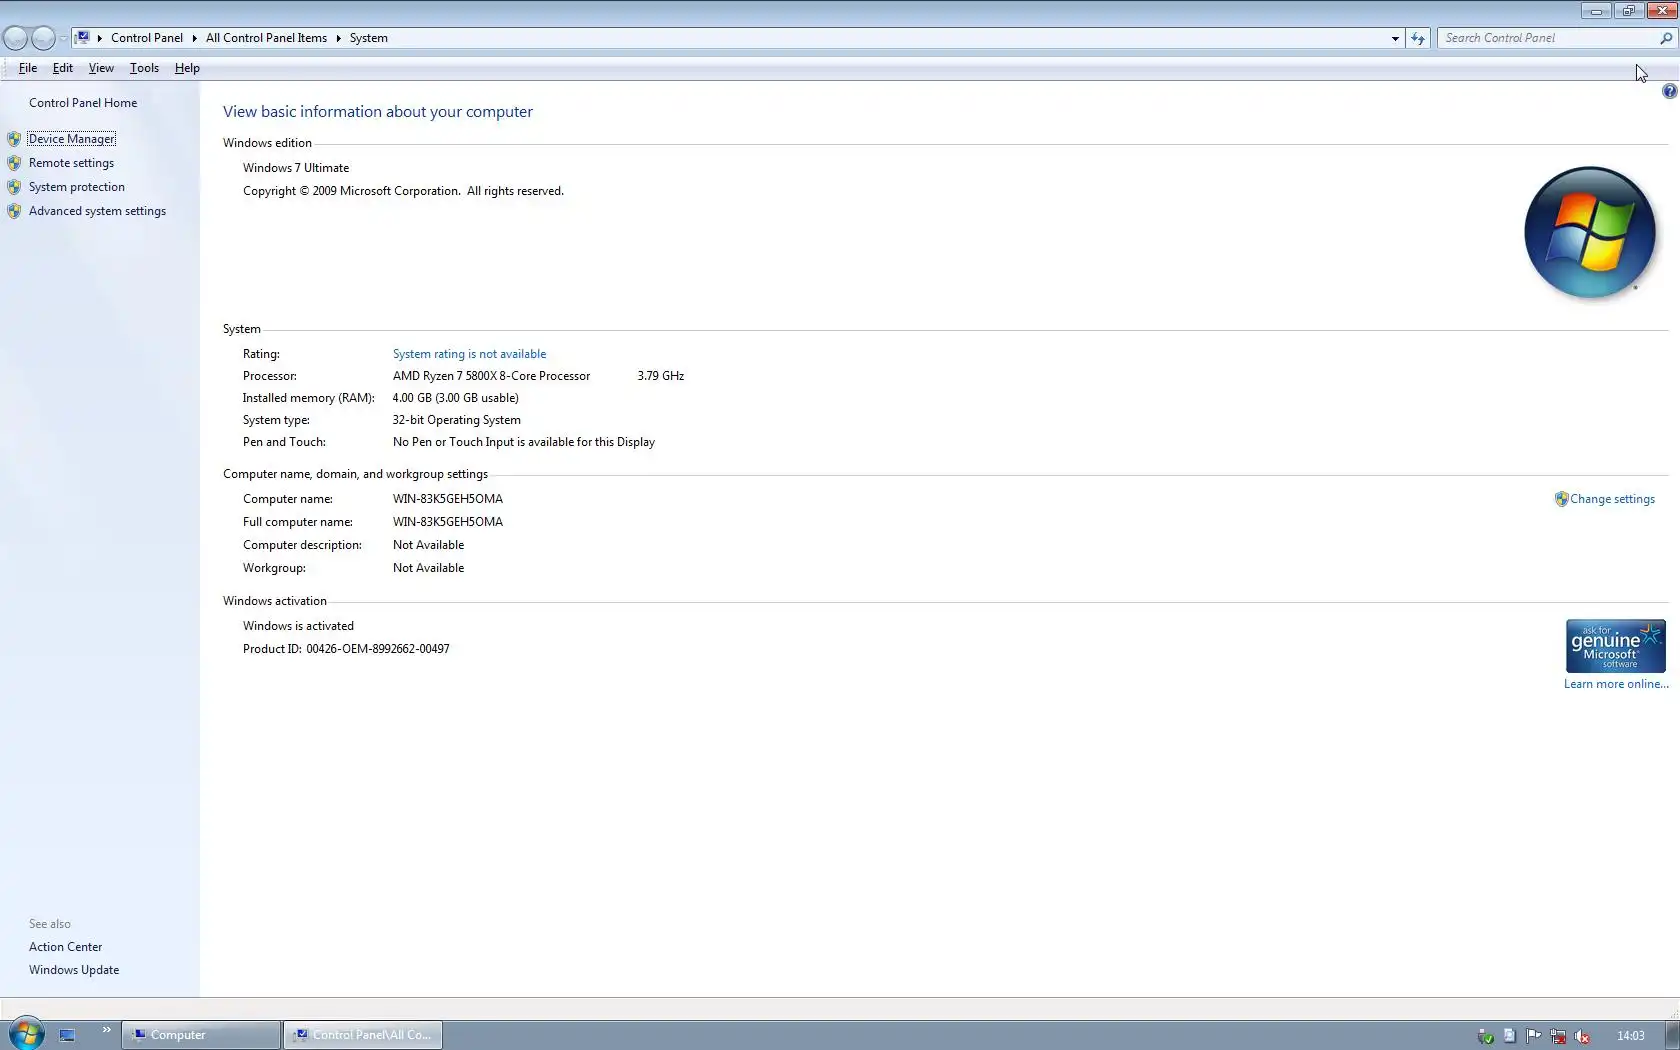
Task: Click the Forward navigation arrow button
Action: pyautogui.click(x=43, y=38)
